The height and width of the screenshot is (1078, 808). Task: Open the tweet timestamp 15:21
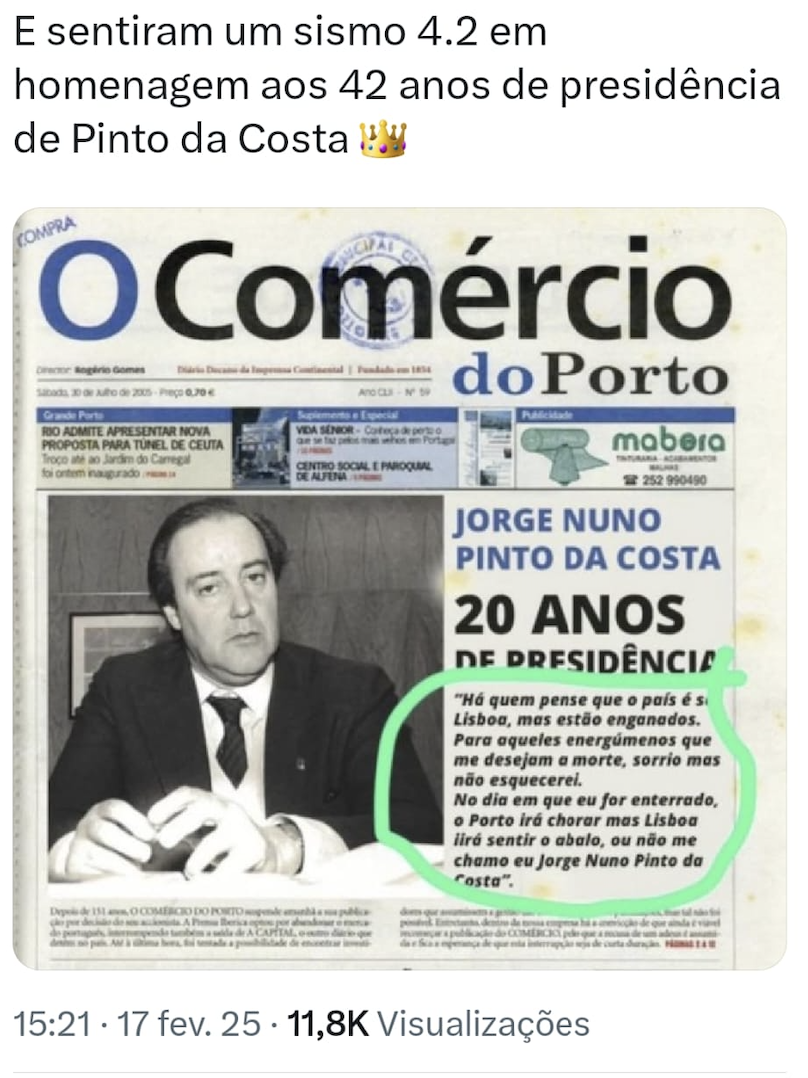point(52,1024)
